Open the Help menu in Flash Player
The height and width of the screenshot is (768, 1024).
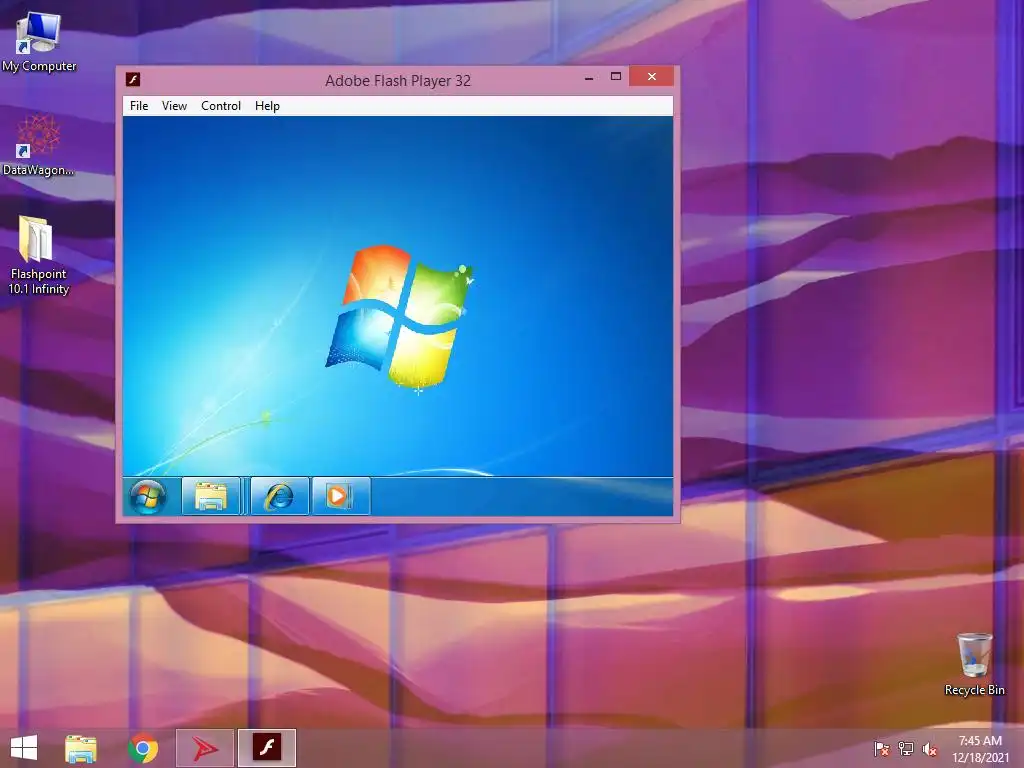point(267,106)
